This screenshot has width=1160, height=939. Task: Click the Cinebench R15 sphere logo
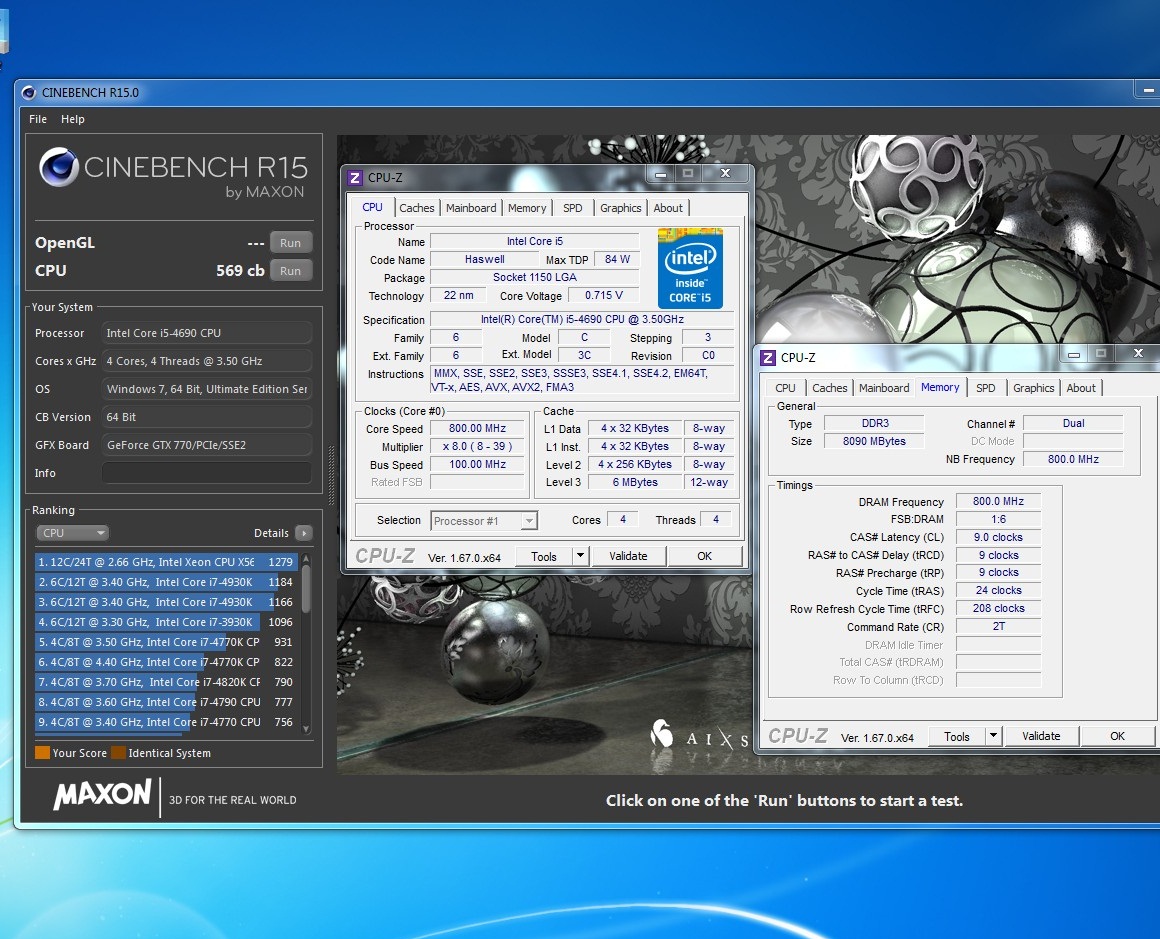pos(59,166)
